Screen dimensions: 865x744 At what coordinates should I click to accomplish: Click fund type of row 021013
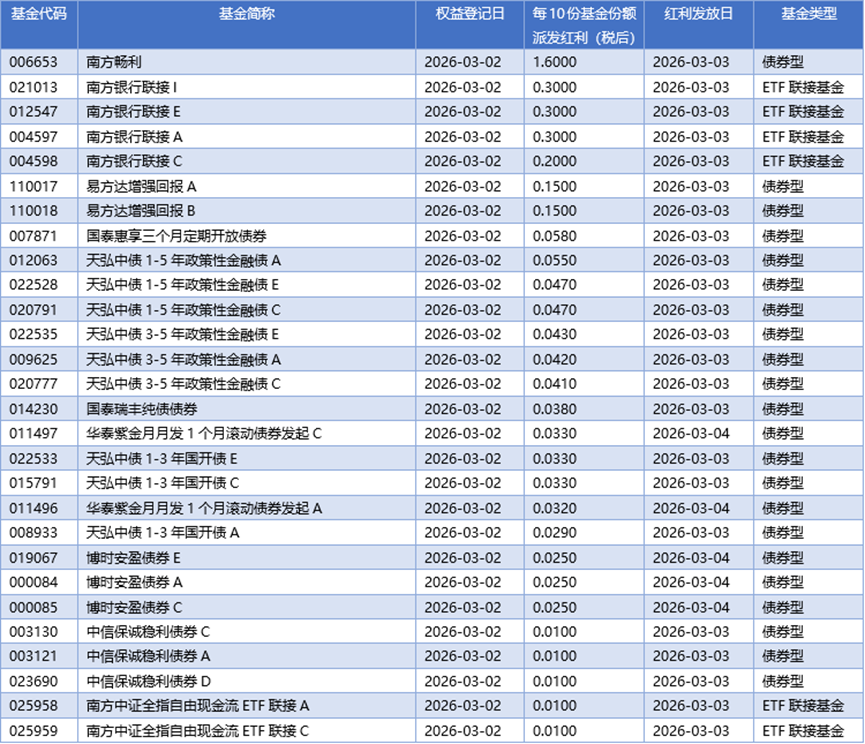click(x=803, y=87)
